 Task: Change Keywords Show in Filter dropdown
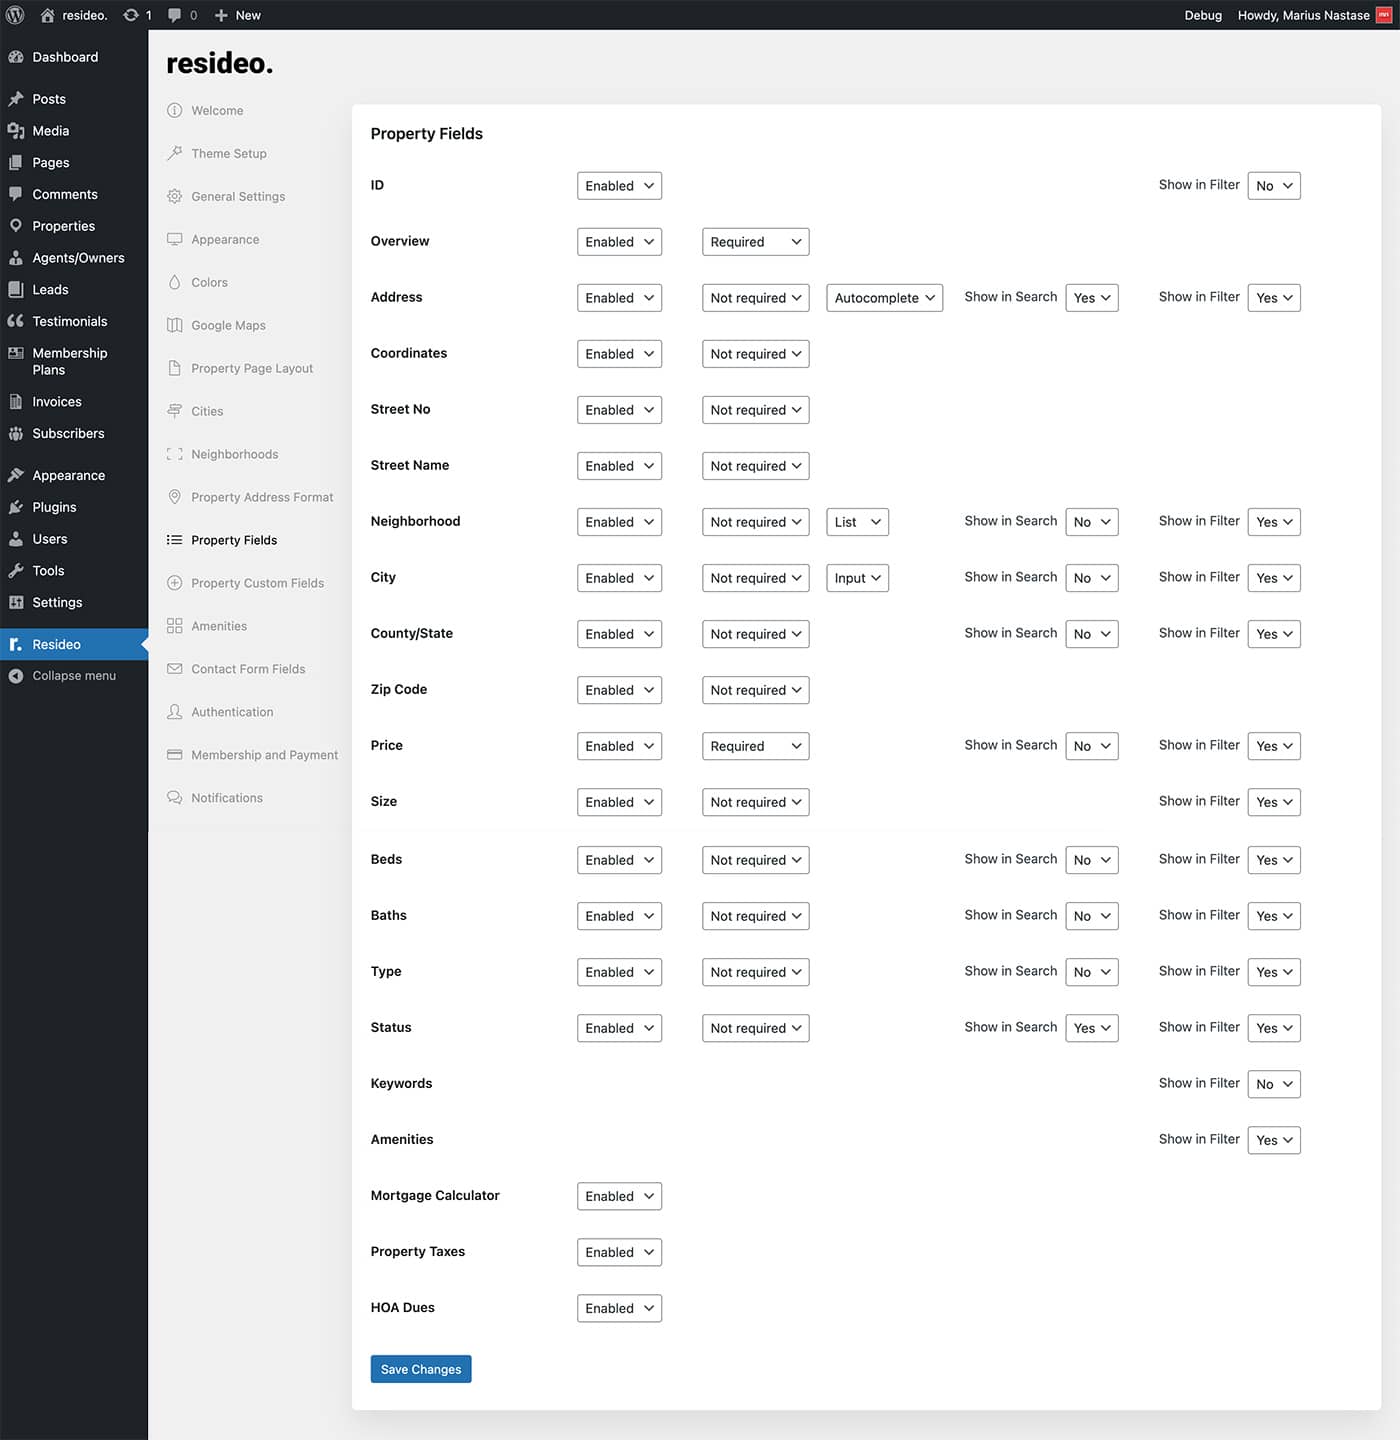click(1273, 1084)
